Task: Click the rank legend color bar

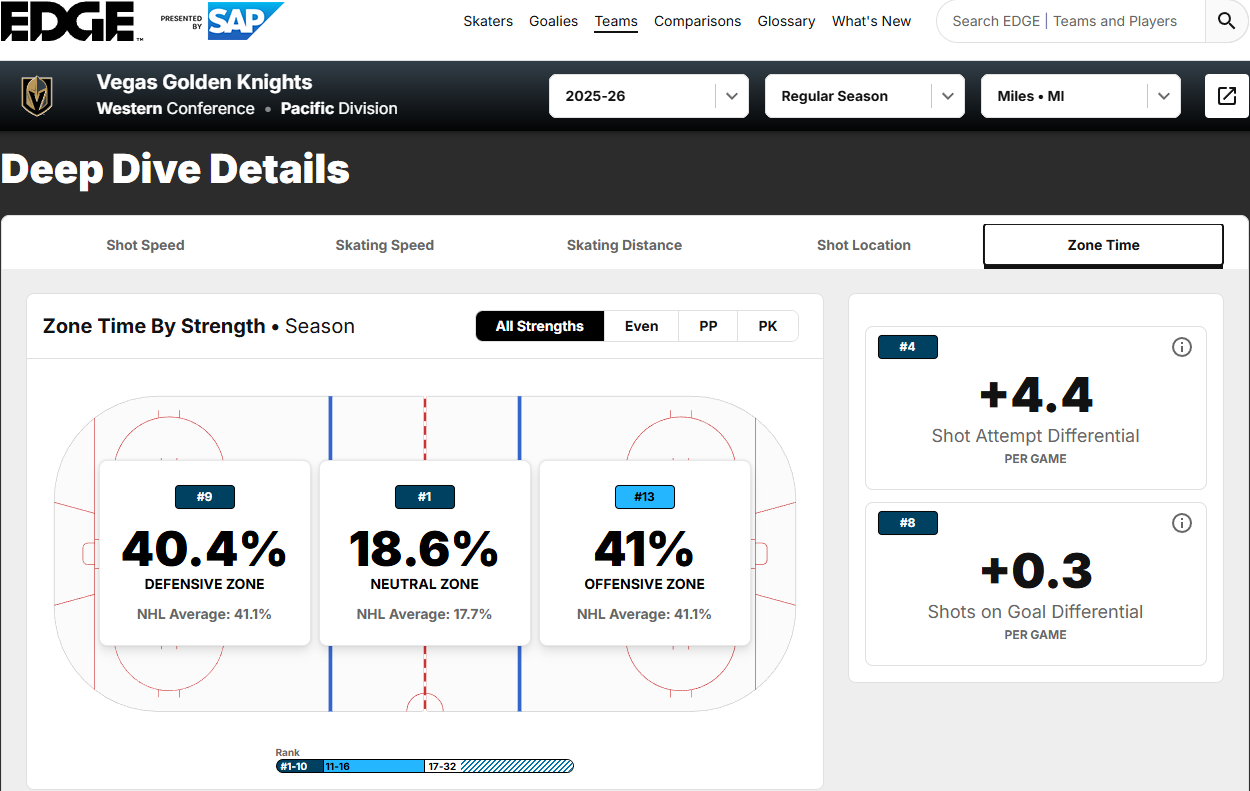Action: point(425,766)
